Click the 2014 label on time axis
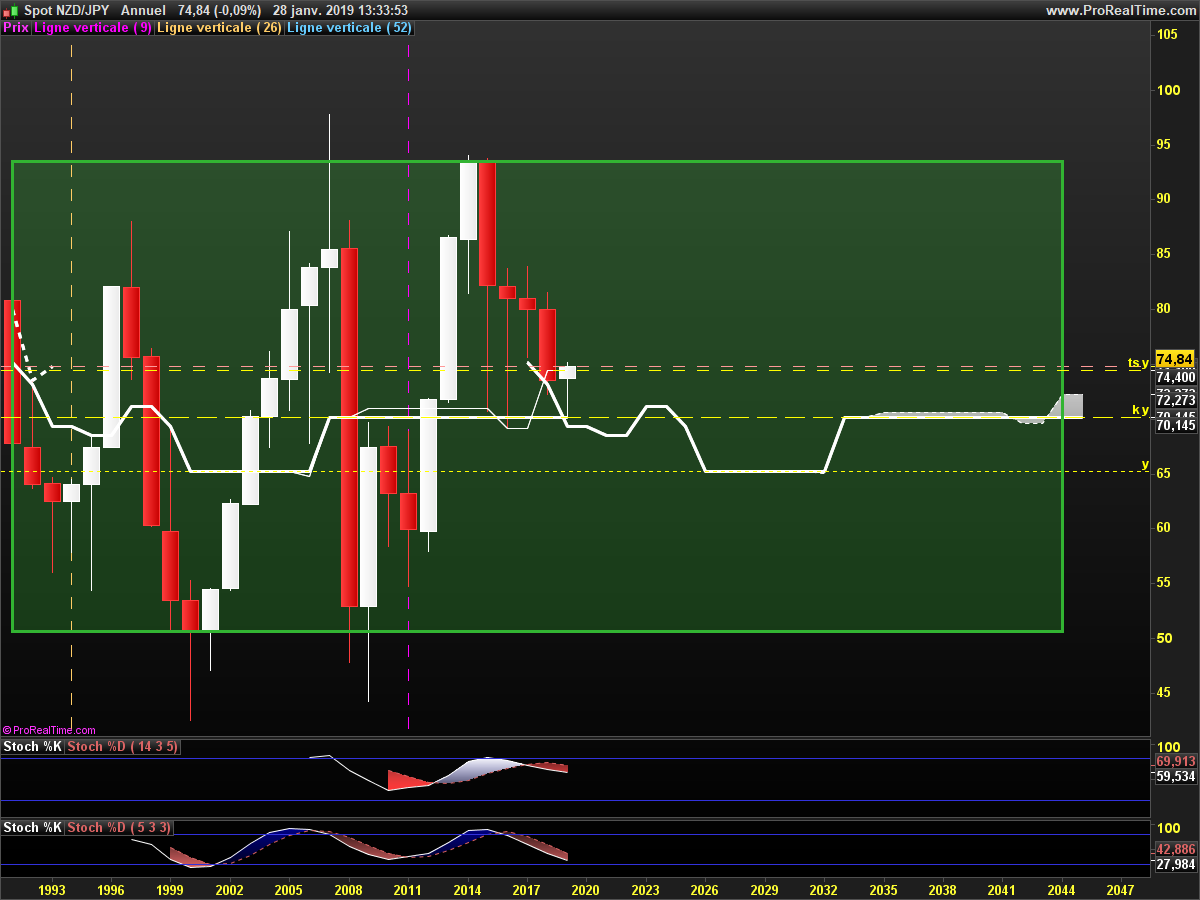The height and width of the screenshot is (900, 1200). point(467,889)
